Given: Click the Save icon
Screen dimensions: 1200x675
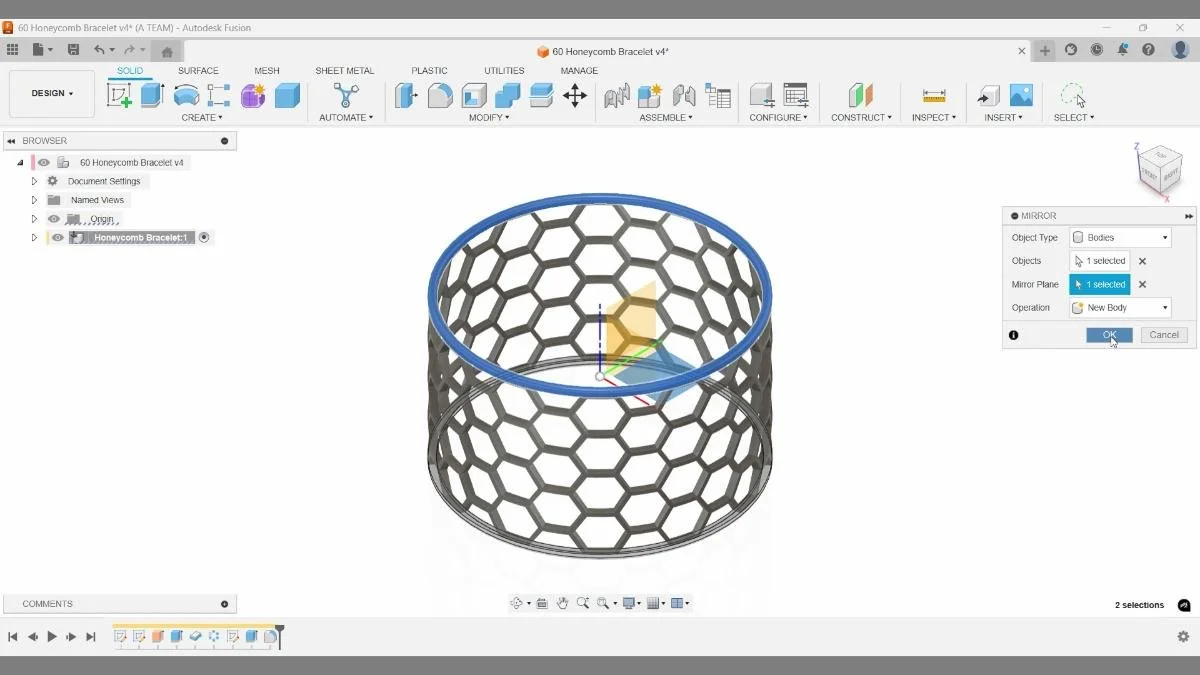Looking at the screenshot, I should pos(73,49).
